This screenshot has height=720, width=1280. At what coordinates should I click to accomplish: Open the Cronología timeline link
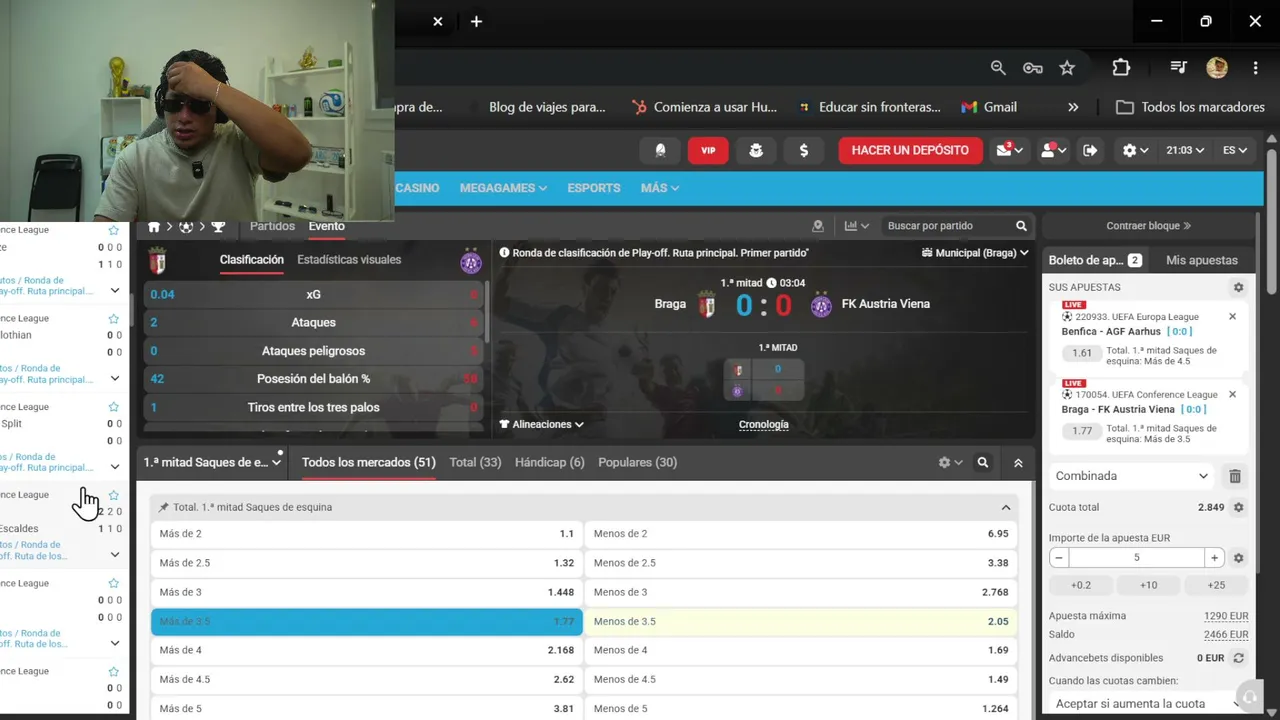pyautogui.click(x=763, y=424)
